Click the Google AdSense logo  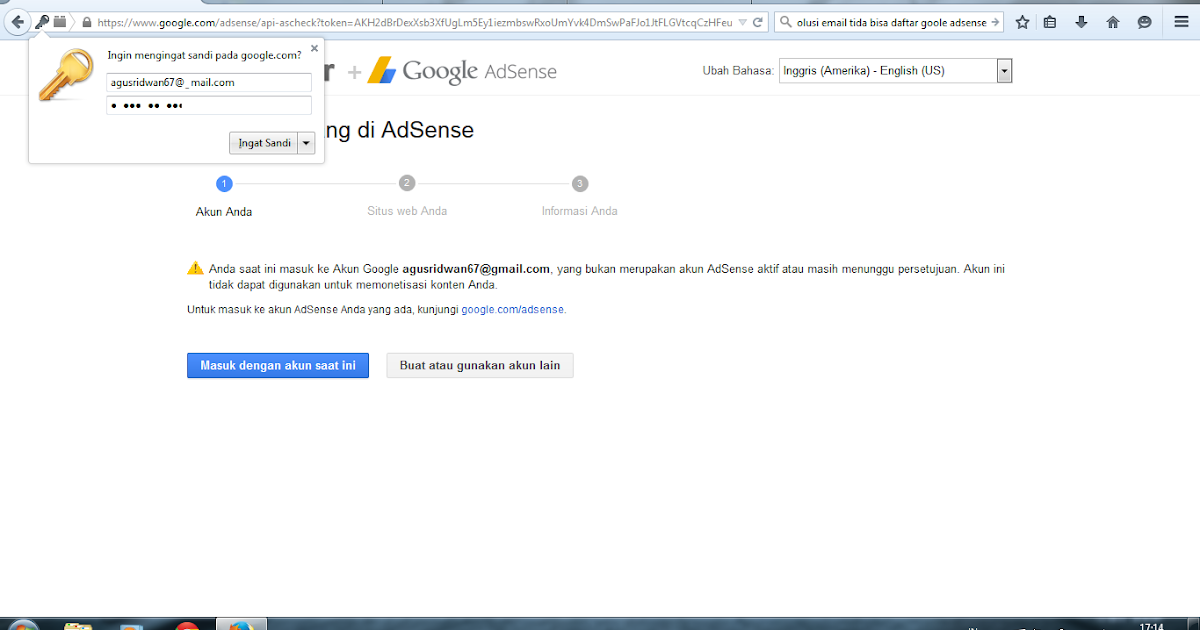tap(462, 71)
